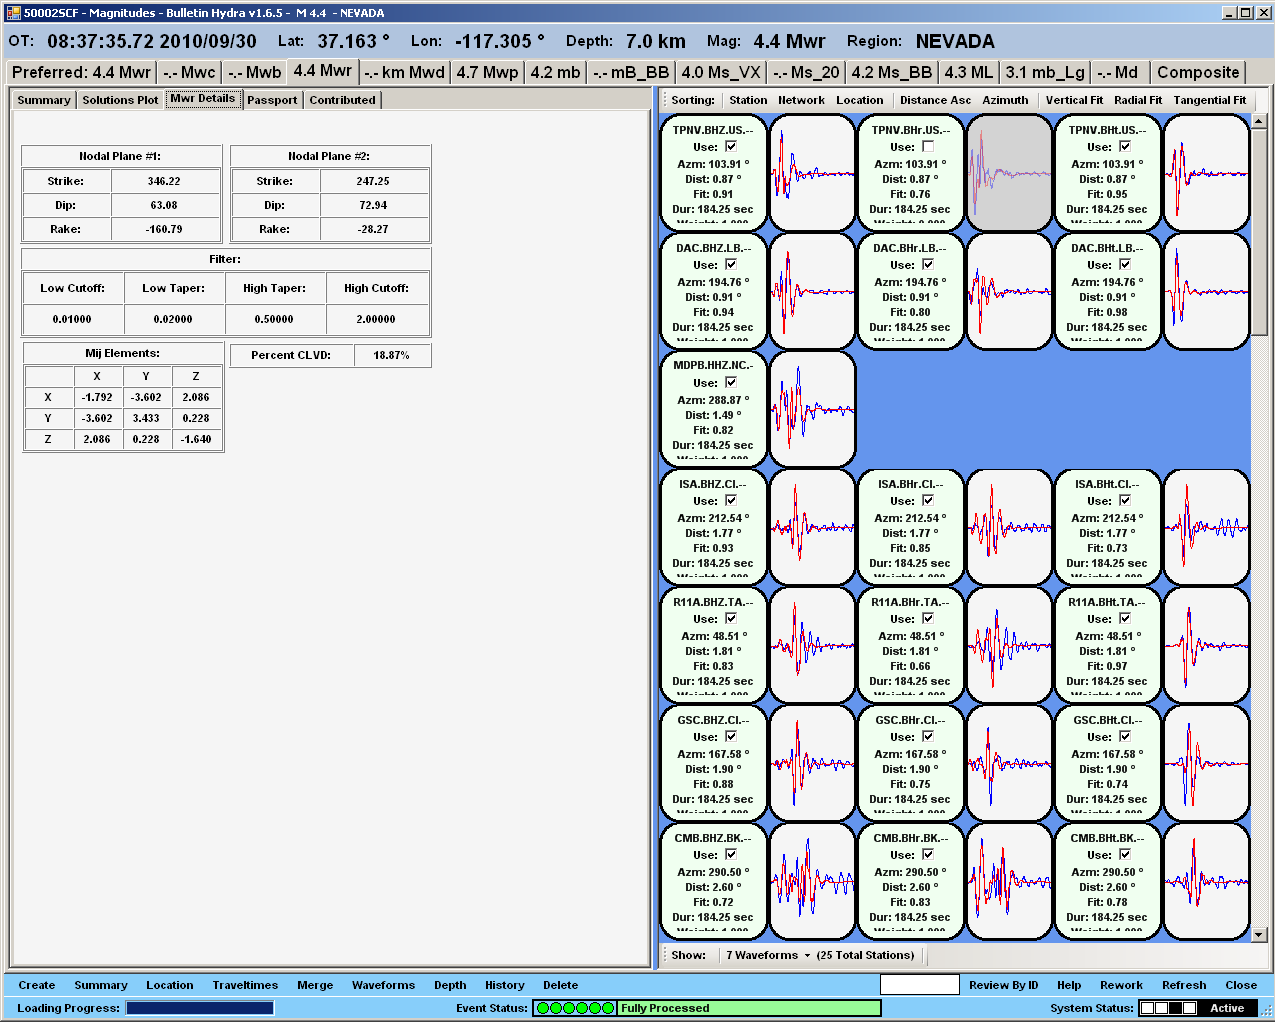Open Merge from bottom bar
The image size is (1275, 1022).
point(315,985)
